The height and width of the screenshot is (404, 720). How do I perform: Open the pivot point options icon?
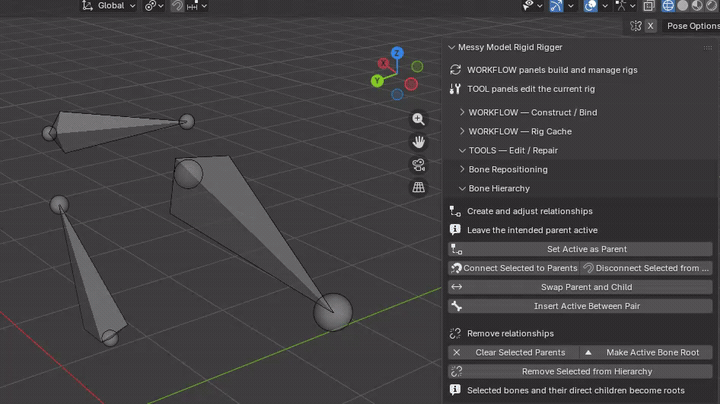tap(150, 6)
